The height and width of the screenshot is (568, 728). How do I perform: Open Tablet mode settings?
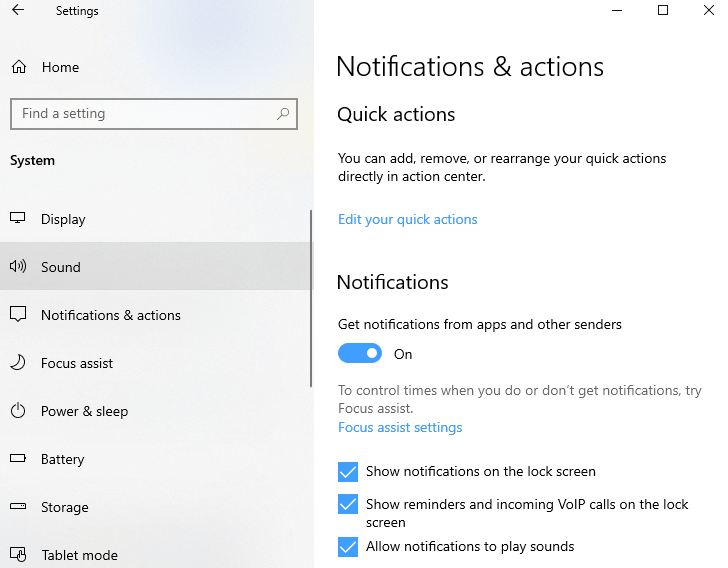[x=155, y=549]
